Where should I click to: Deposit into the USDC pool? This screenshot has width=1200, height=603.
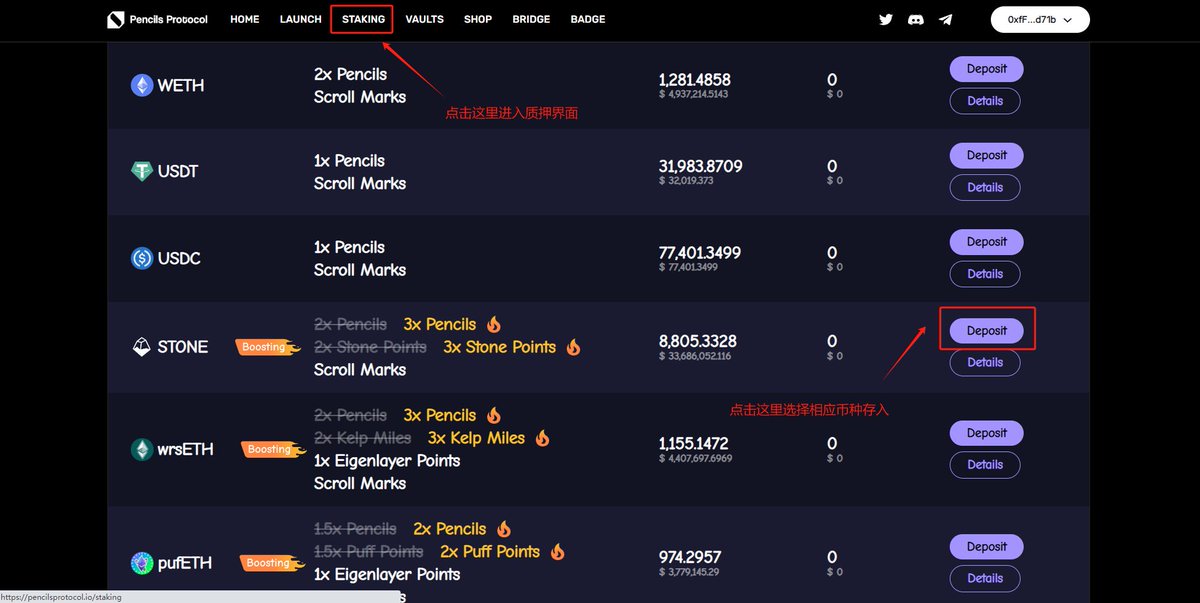pyautogui.click(x=986, y=242)
